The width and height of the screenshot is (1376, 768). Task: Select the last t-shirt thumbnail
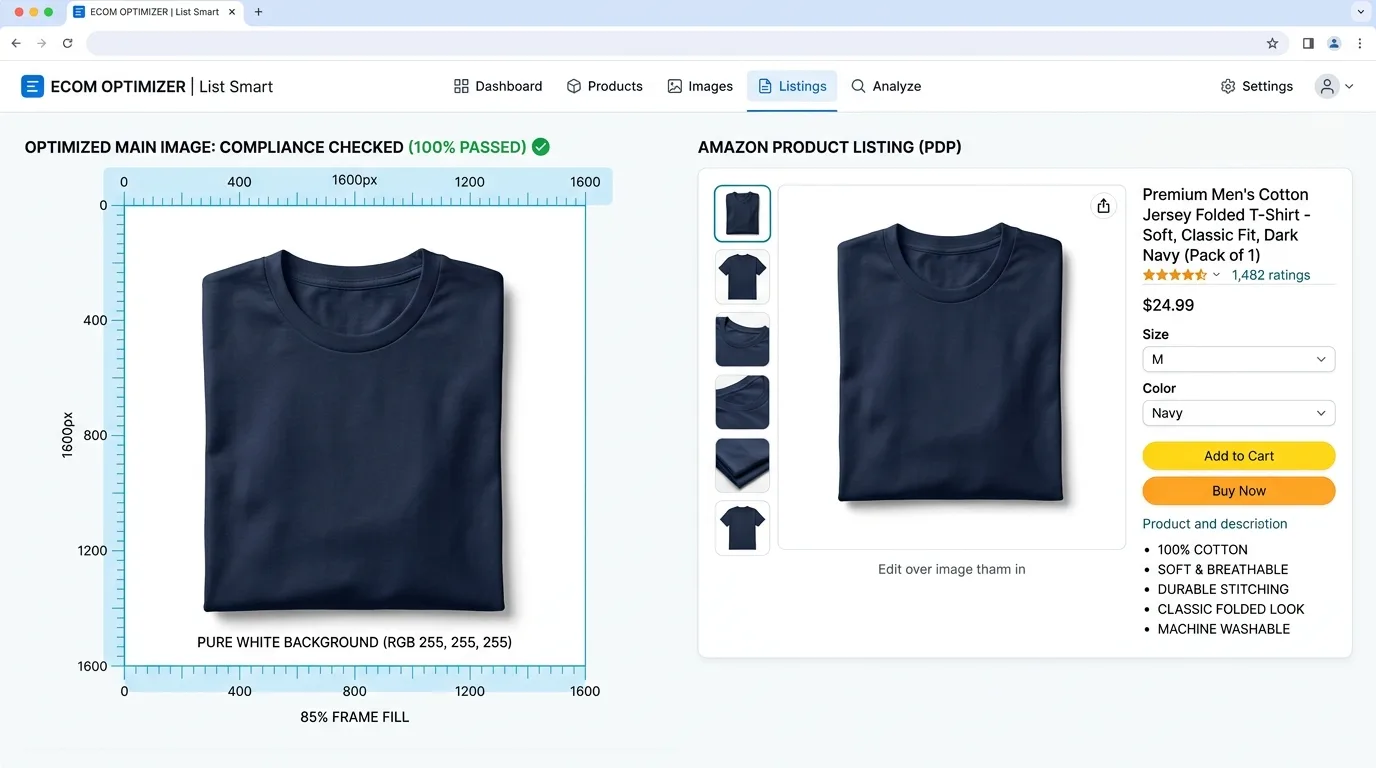click(742, 528)
